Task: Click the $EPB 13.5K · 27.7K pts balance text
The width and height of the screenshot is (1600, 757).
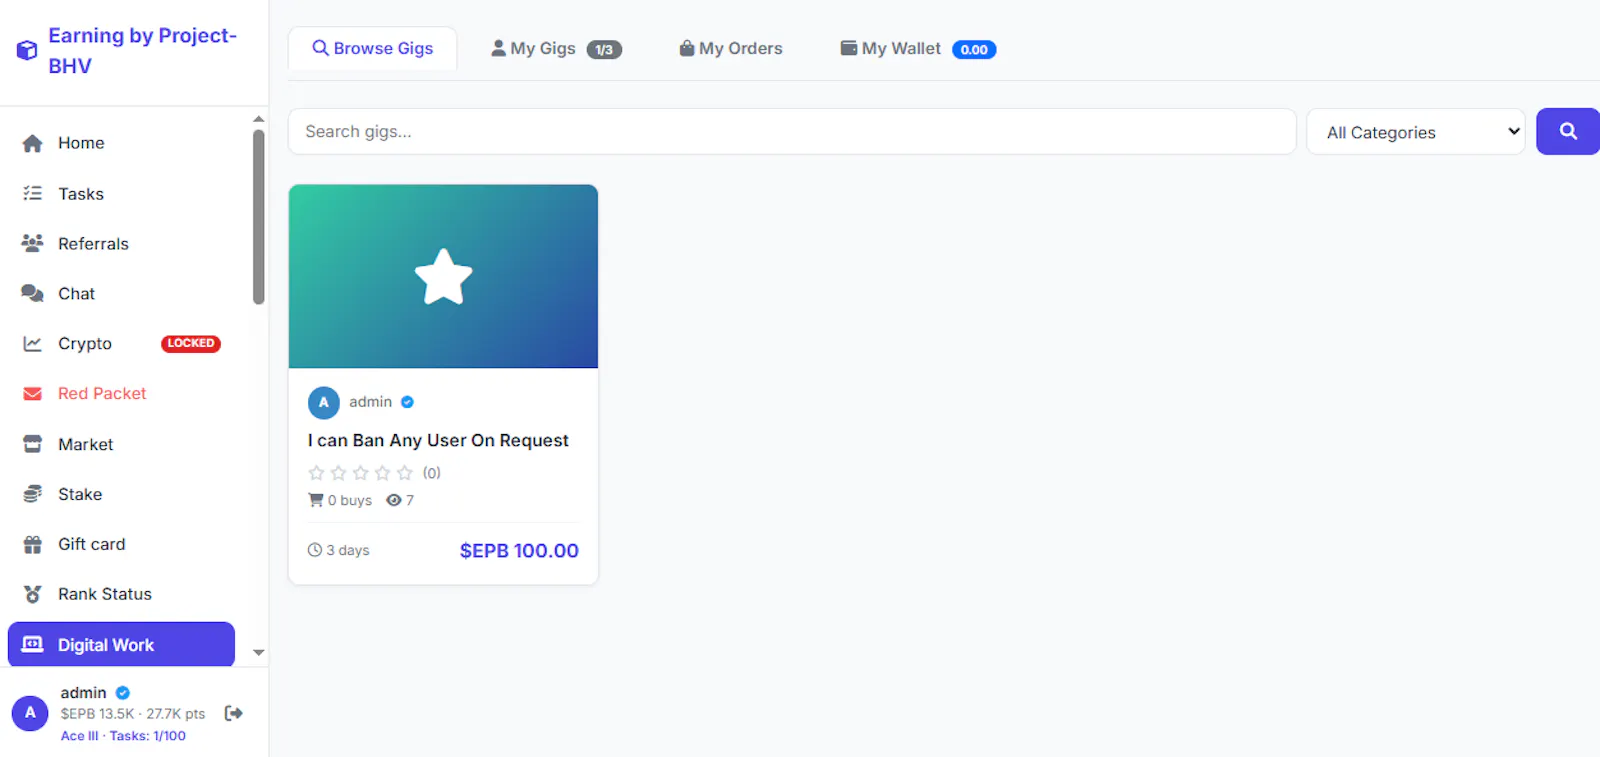Action: [133, 714]
